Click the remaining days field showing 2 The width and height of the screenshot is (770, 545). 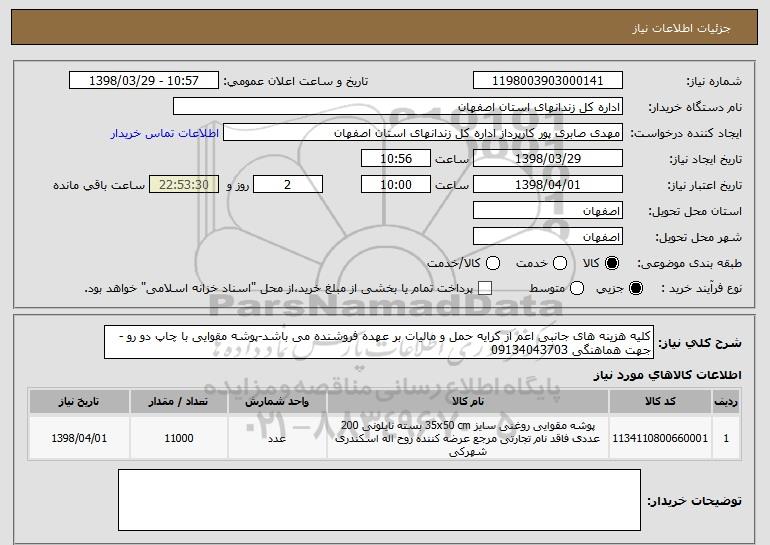coord(288,185)
